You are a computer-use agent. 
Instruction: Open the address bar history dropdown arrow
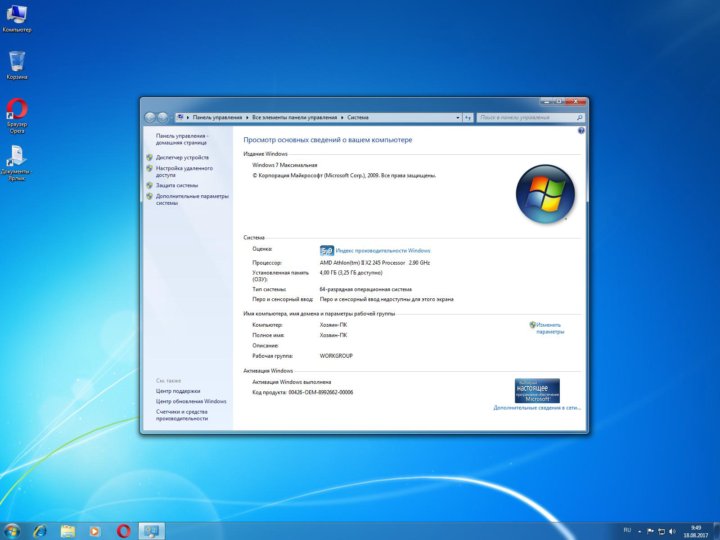pyautogui.click(x=457, y=118)
